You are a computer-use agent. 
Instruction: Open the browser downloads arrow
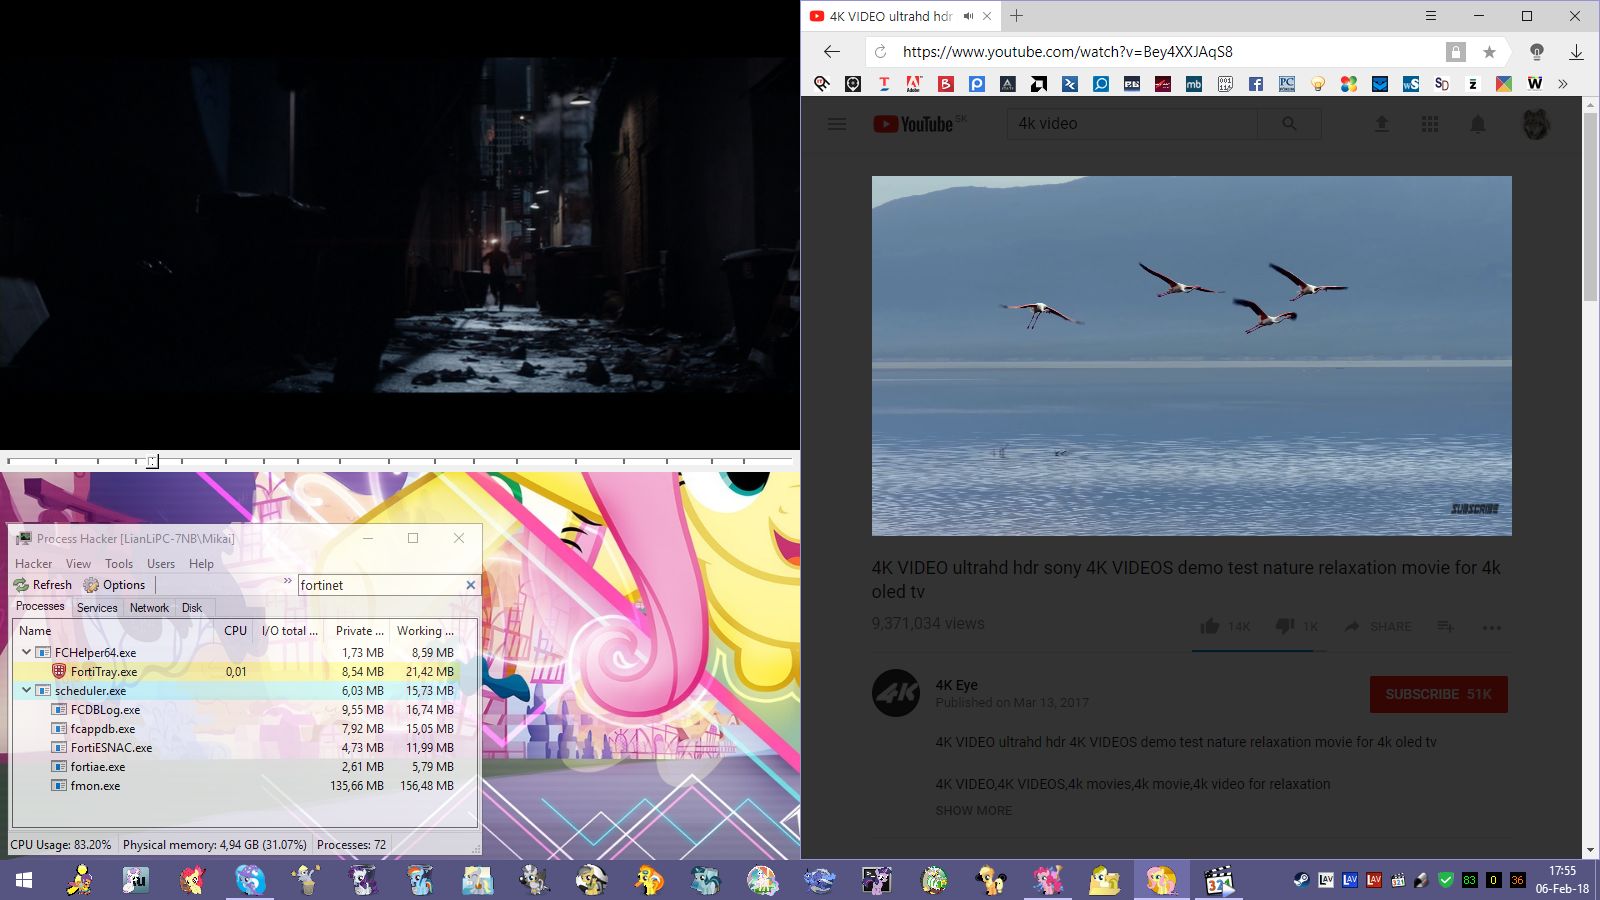(1576, 52)
